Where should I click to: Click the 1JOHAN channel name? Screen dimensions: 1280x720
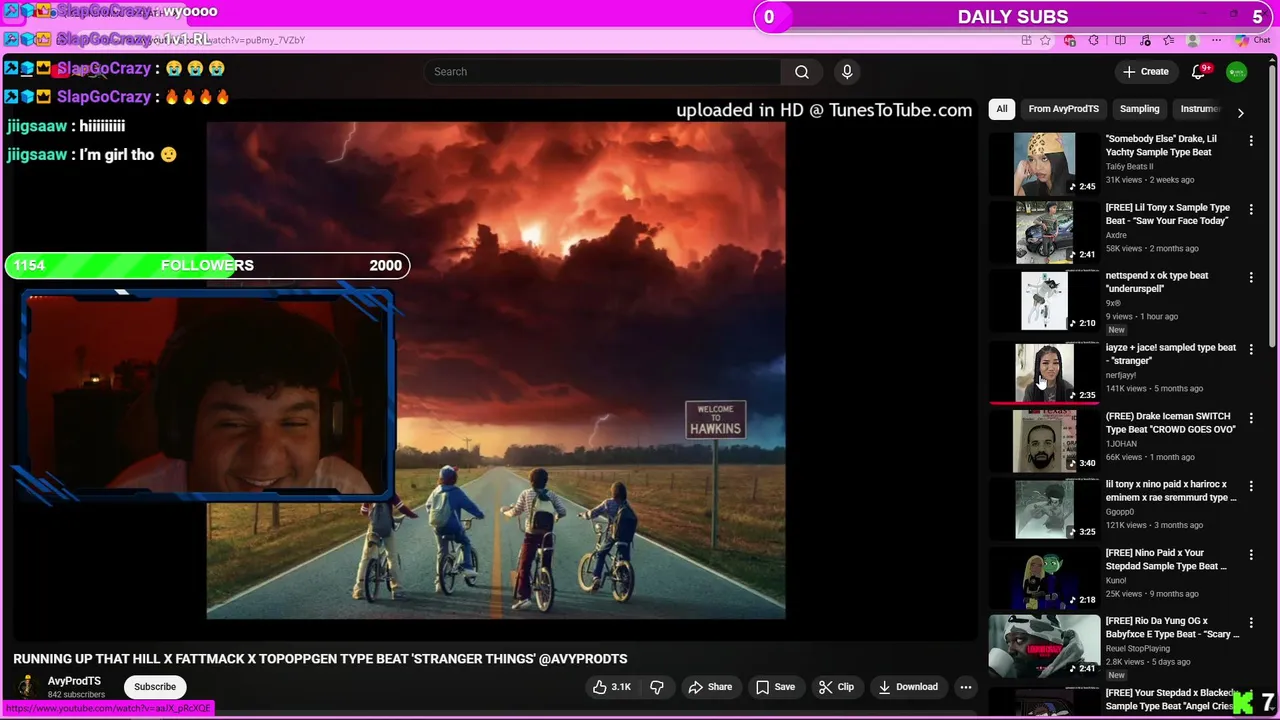[x=1123, y=443]
